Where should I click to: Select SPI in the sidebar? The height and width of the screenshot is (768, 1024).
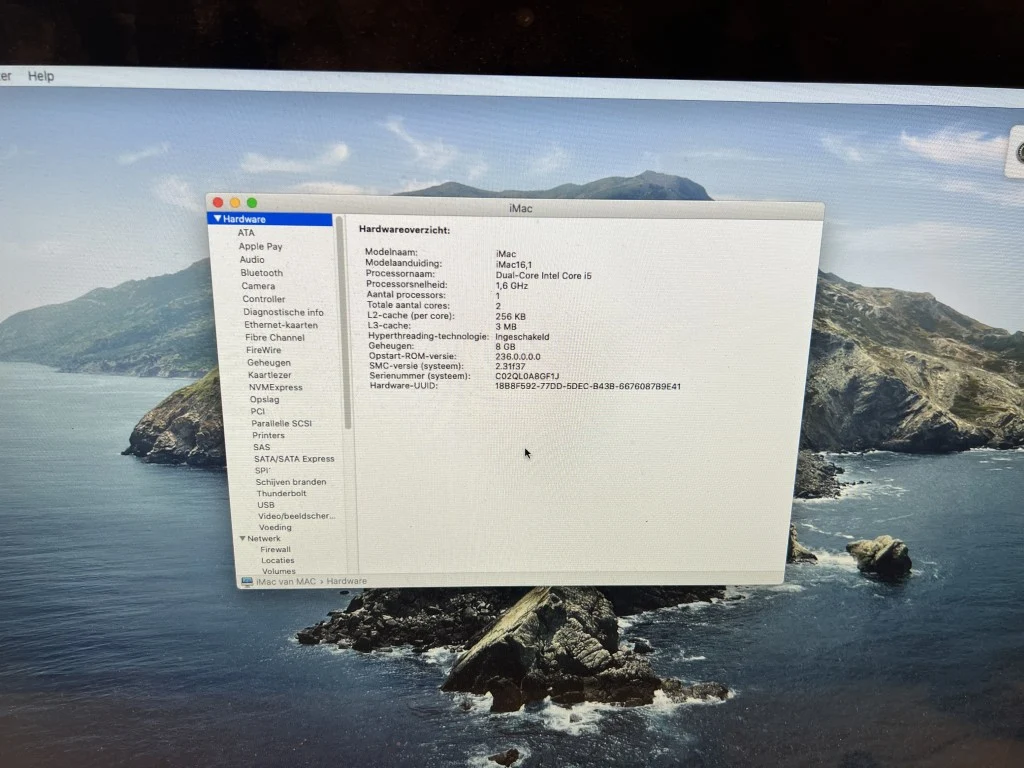click(x=261, y=470)
